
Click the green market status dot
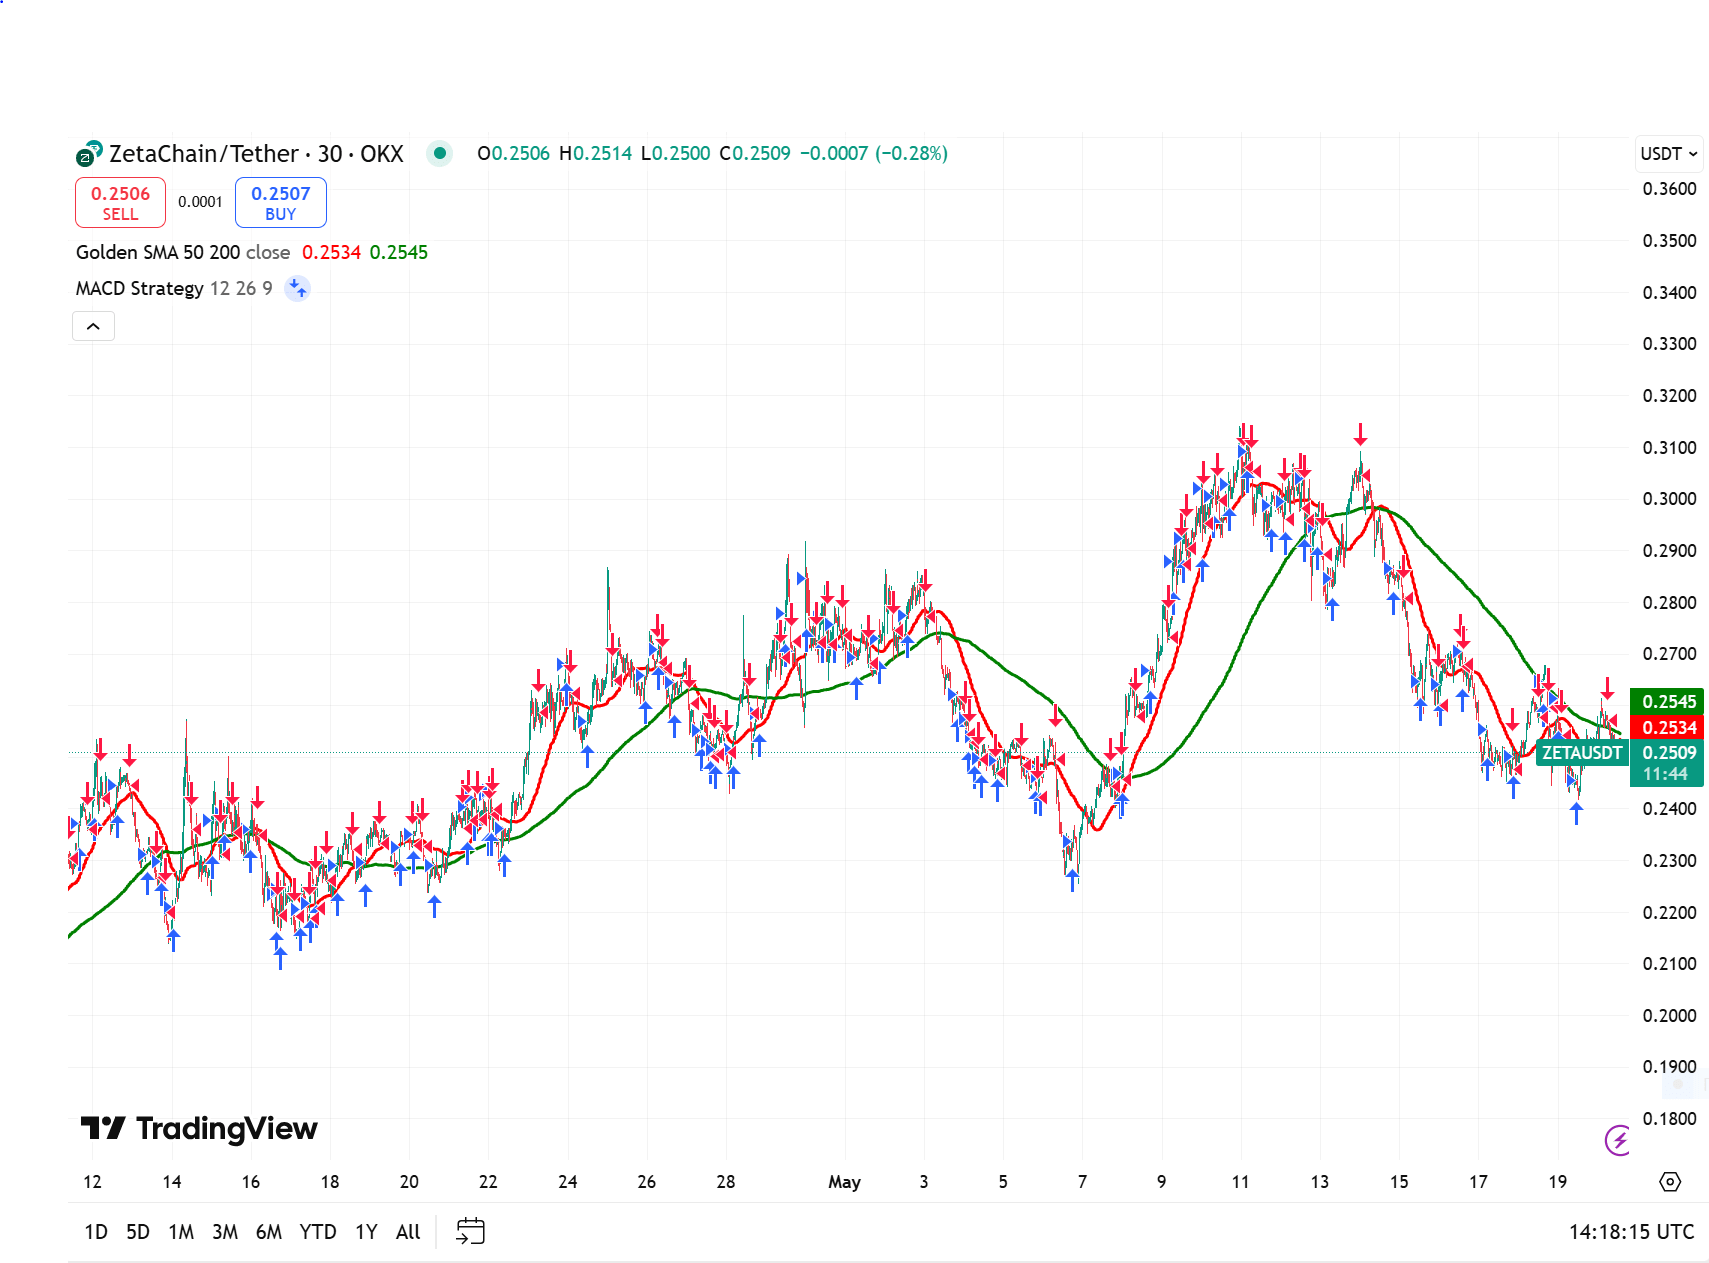[x=439, y=153]
